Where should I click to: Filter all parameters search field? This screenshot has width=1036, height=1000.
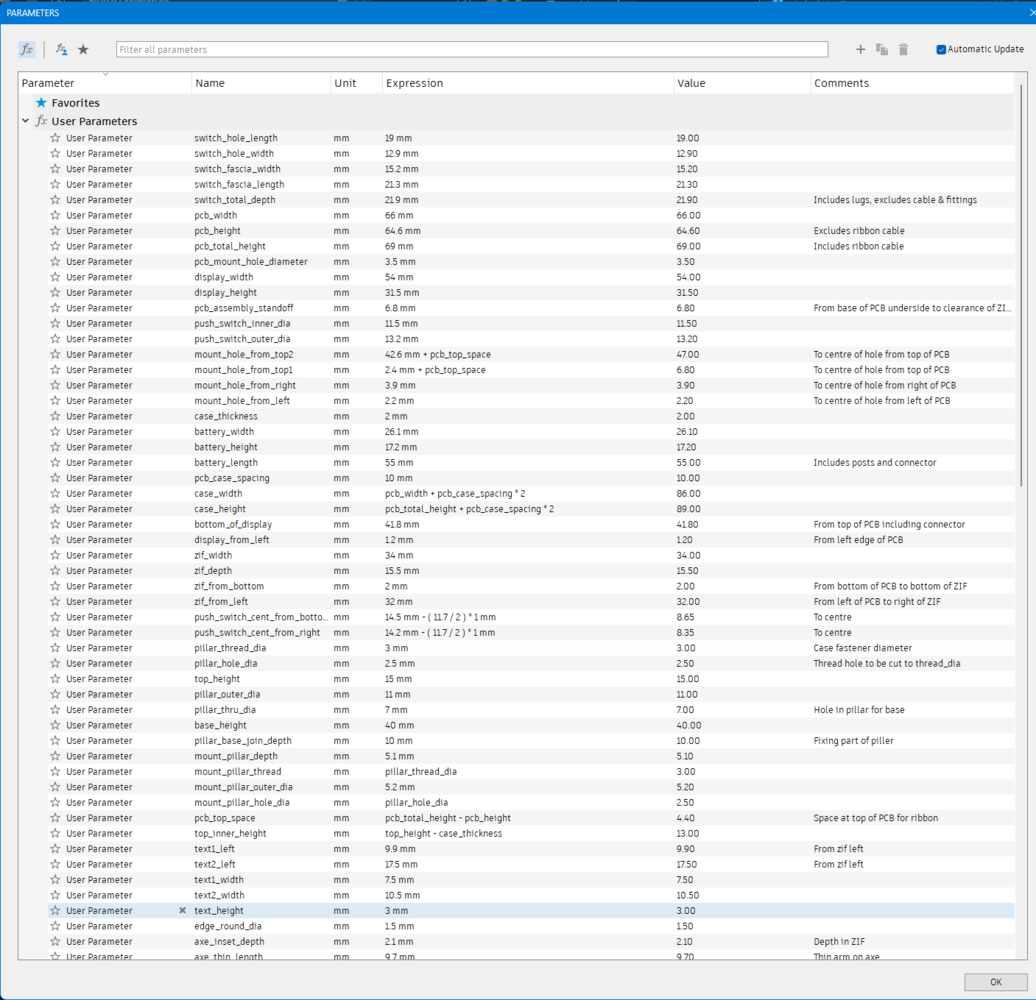click(472, 50)
